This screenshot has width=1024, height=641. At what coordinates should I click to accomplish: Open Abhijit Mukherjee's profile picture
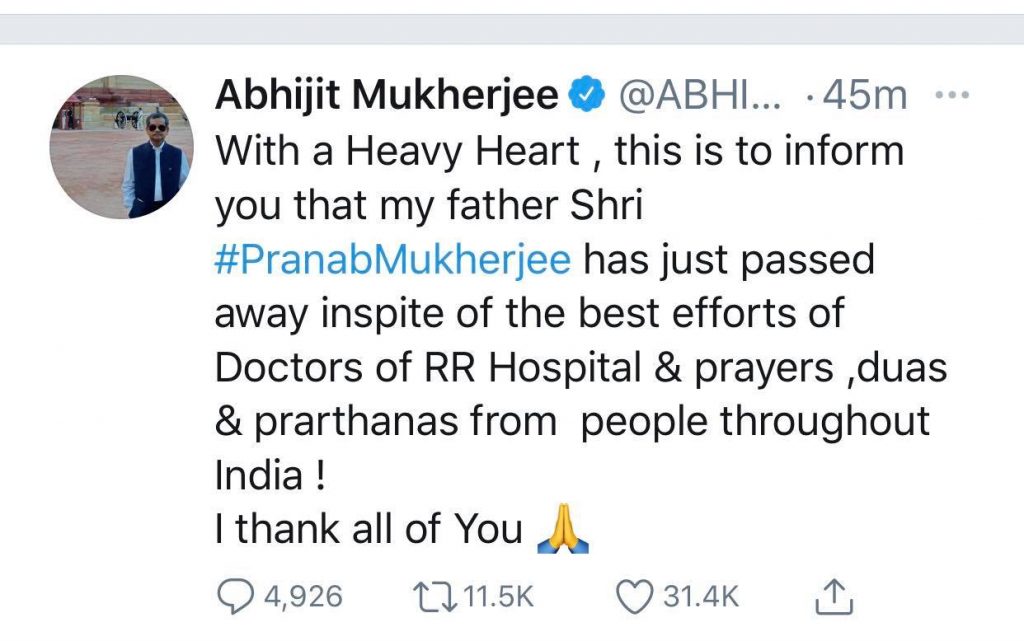[x=122, y=147]
